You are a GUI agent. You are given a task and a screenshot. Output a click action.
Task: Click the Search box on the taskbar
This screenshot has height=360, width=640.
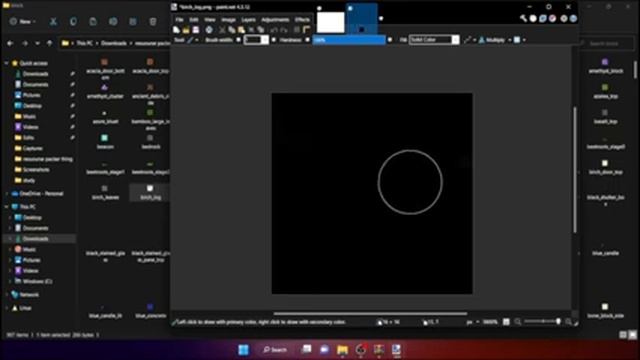(275, 350)
